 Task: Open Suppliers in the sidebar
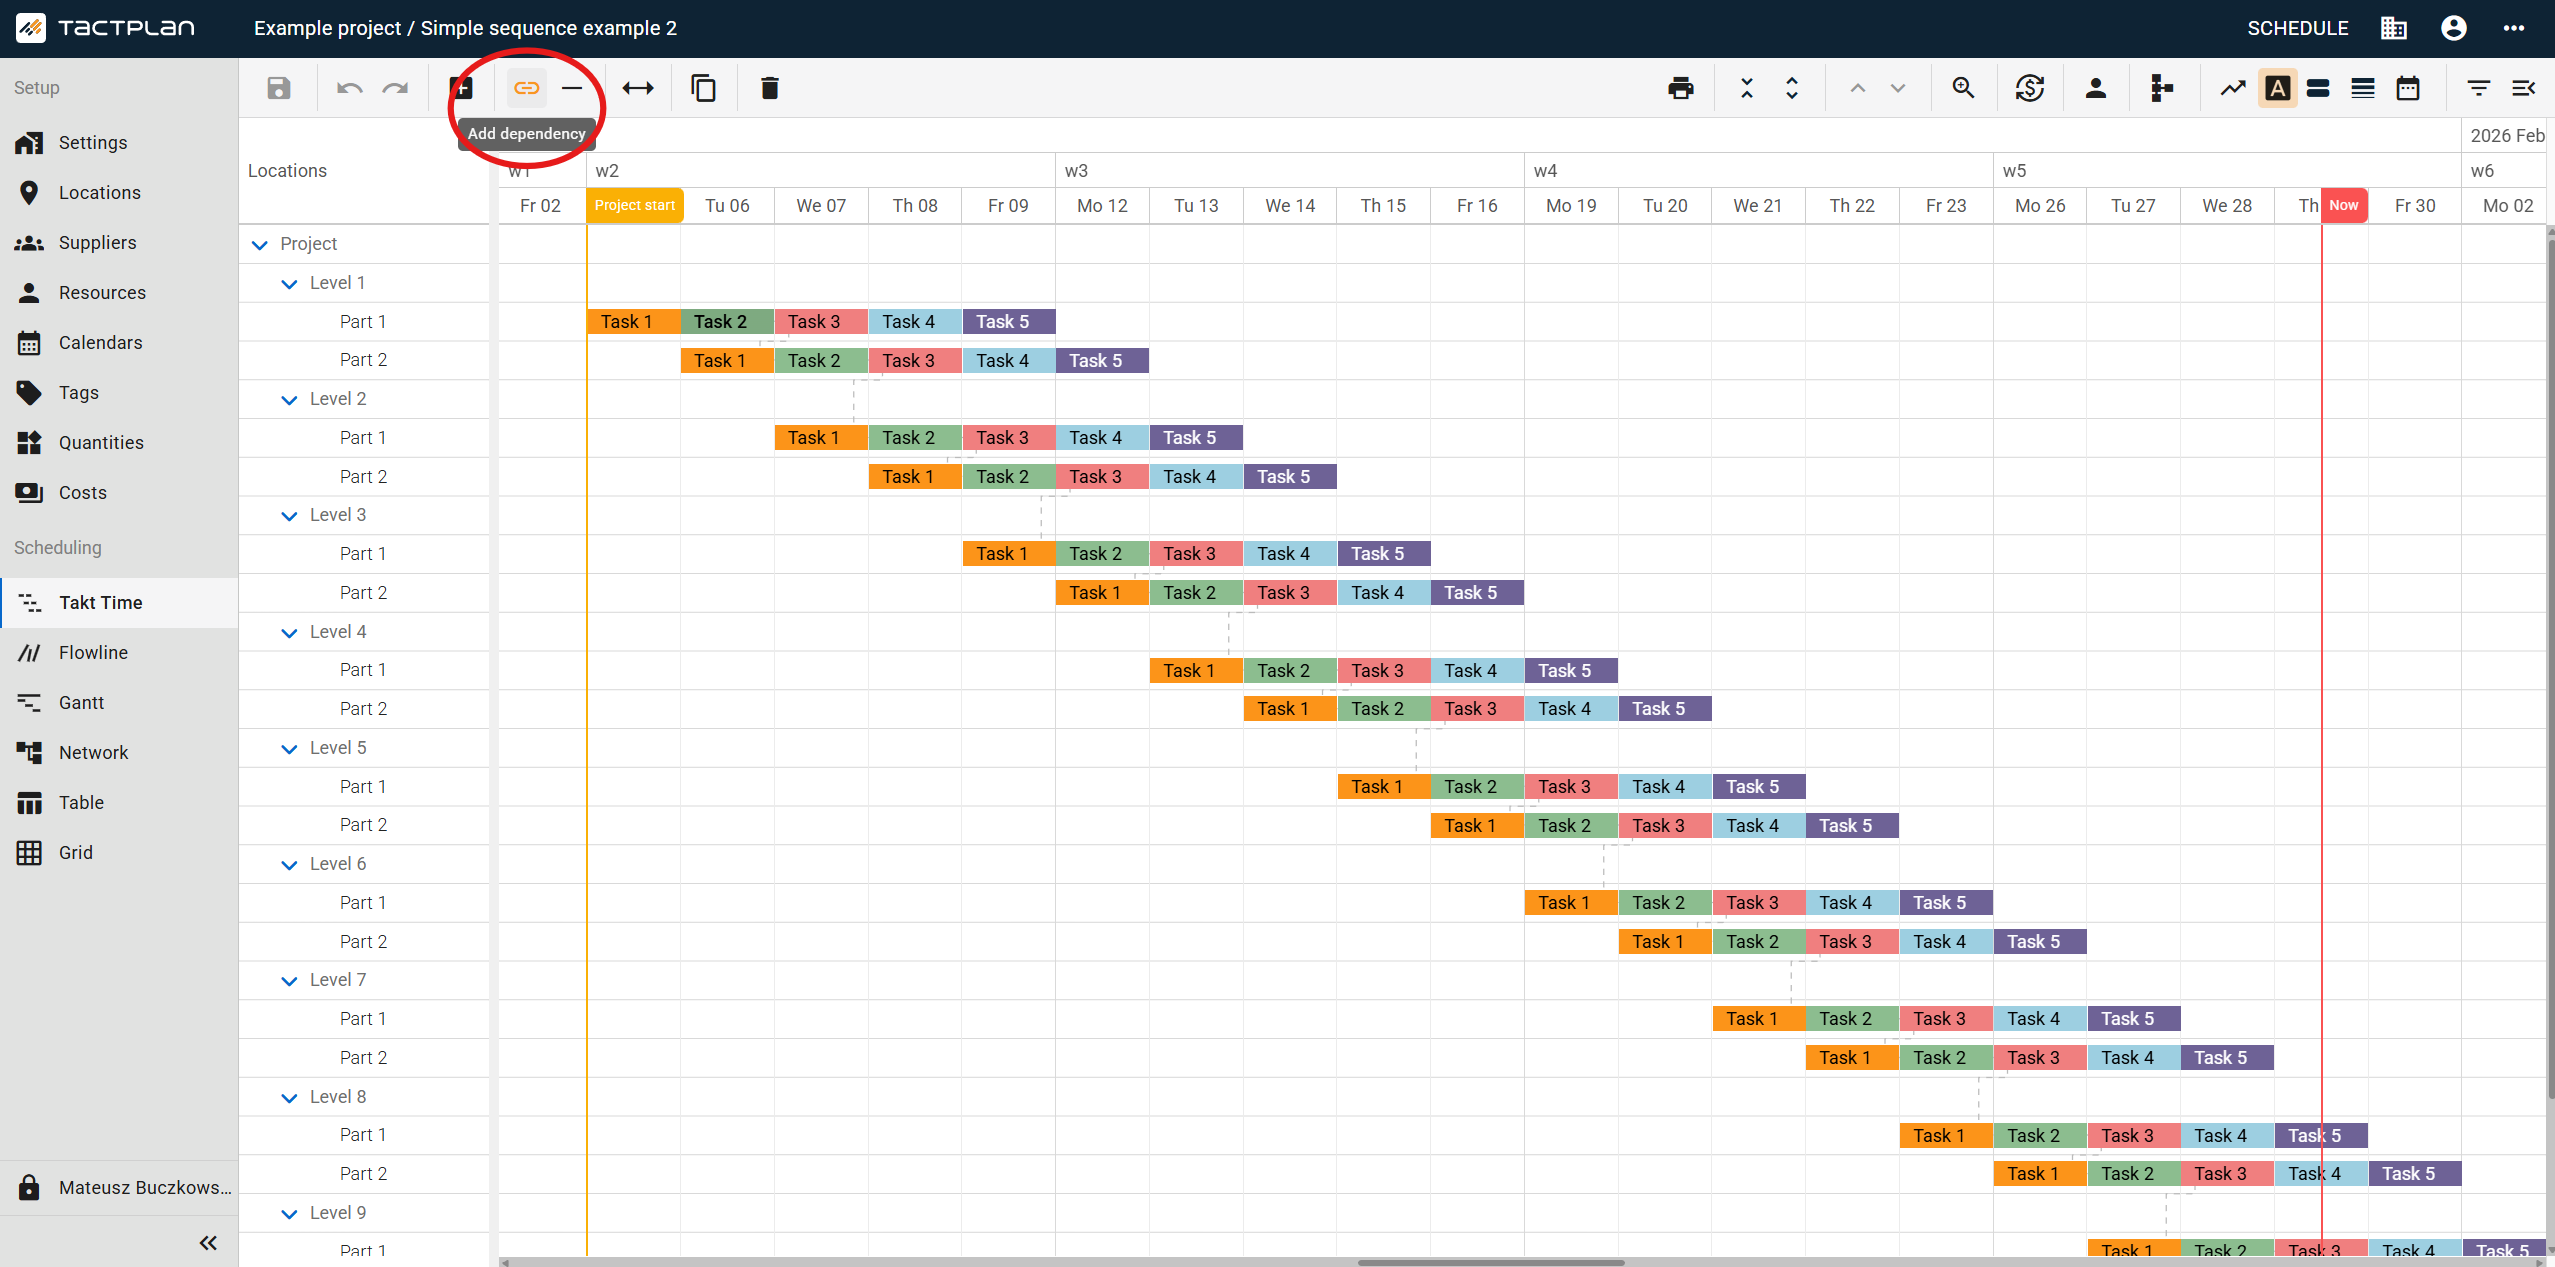tap(119, 243)
